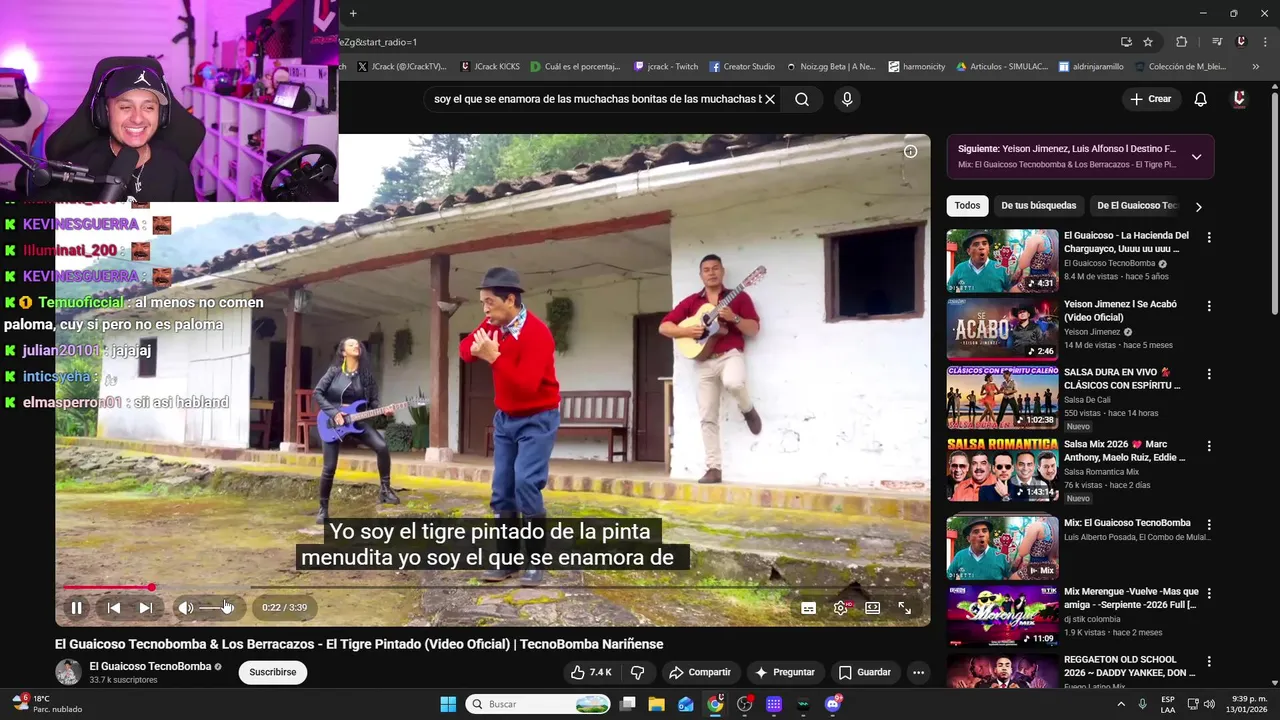The height and width of the screenshot is (720, 1280).
Task: Like the video (7.4 K)
Action: [x=589, y=672]
